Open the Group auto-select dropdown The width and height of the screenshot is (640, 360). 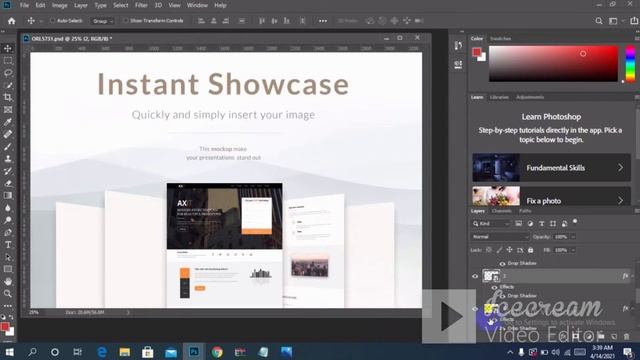102,21
